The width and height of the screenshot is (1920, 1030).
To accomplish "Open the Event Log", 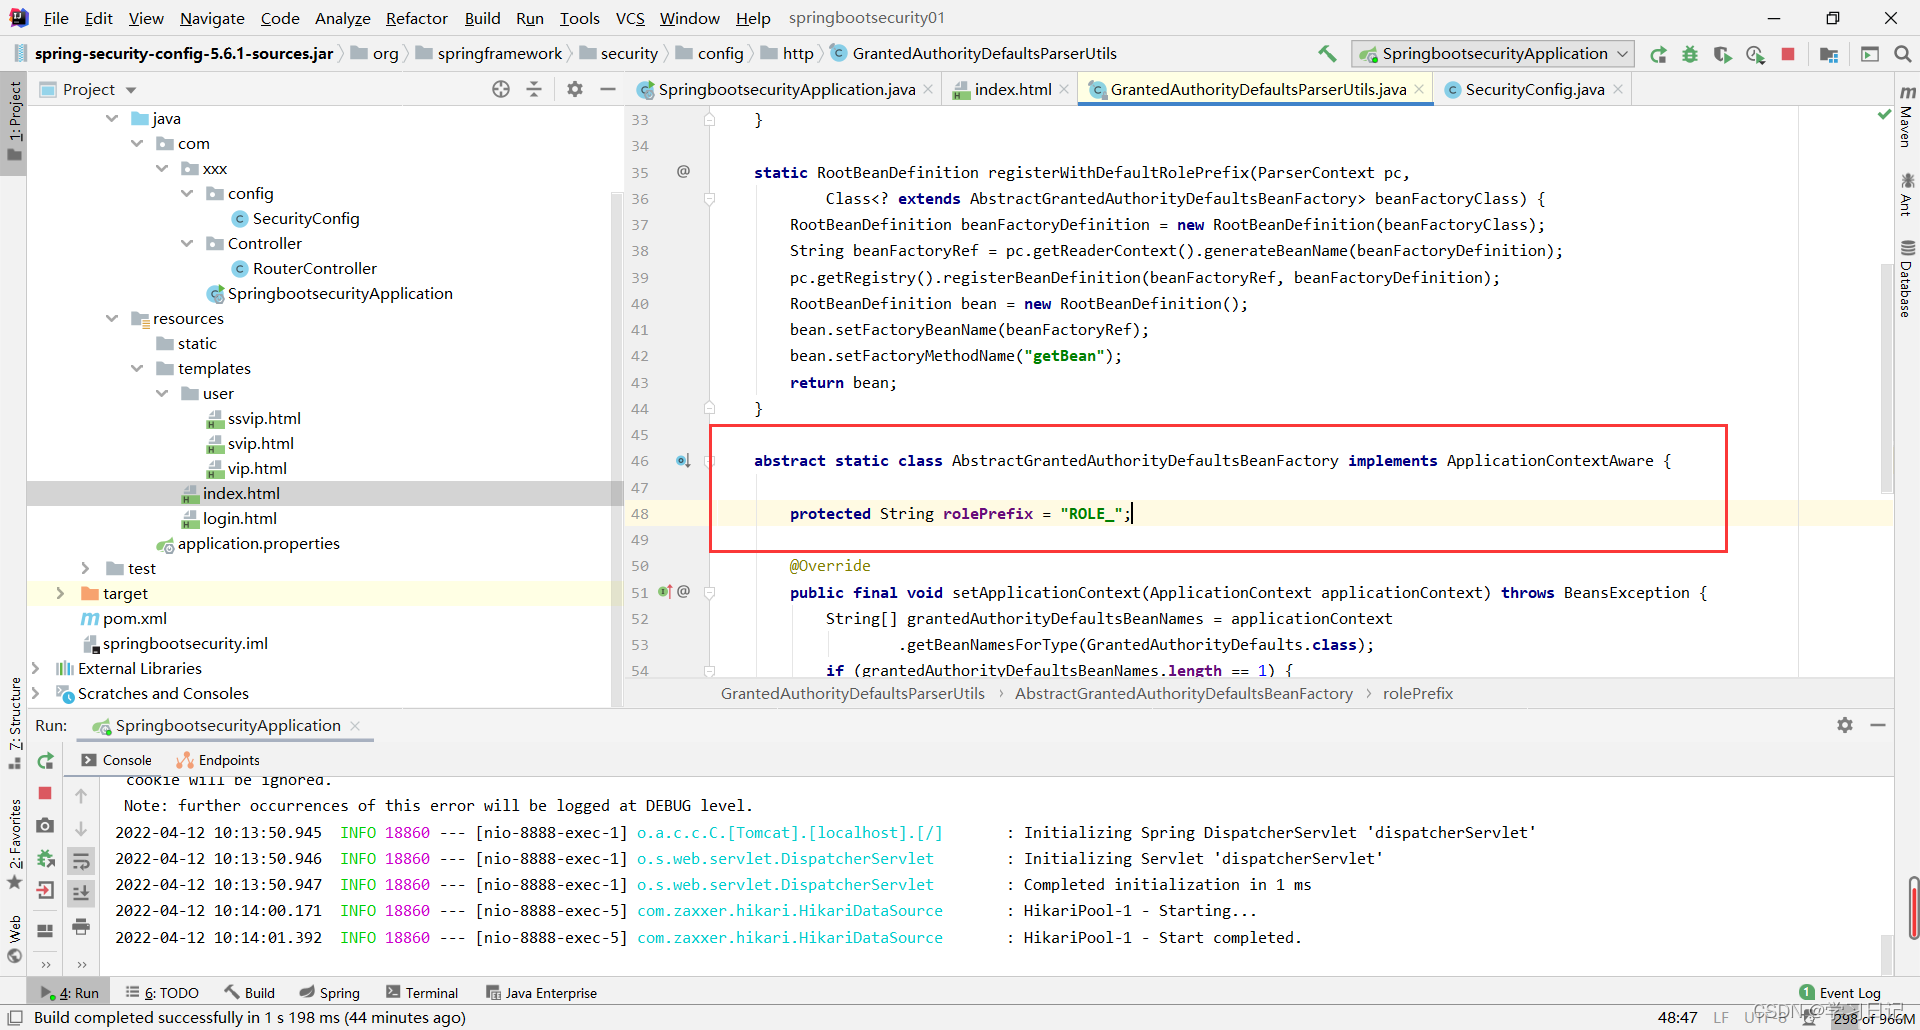I will coord(1840,993).
